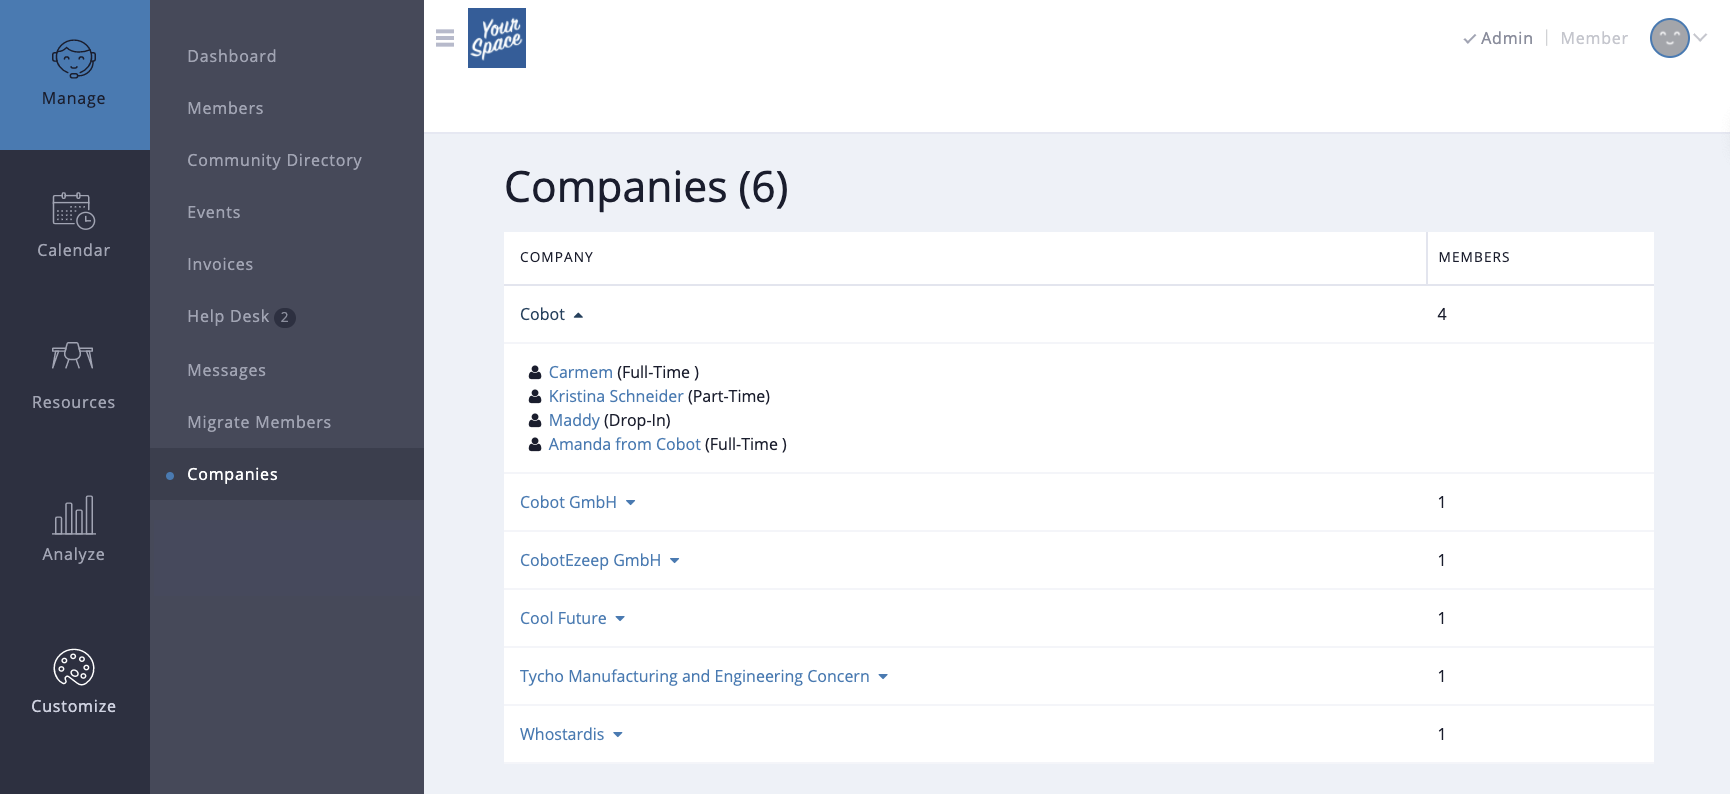The width and height of the screenshot is (1730, 794).
Task: Open Members in the sidebar
Action: point(225,108)
